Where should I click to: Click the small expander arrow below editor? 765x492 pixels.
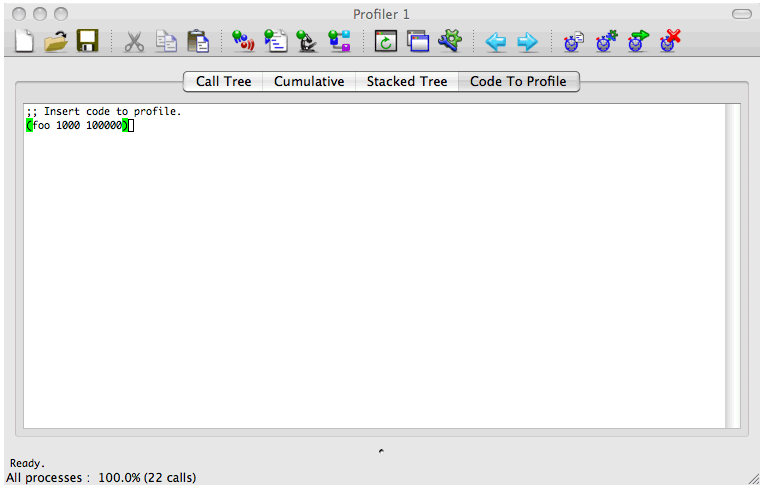[x=381, y=451]
